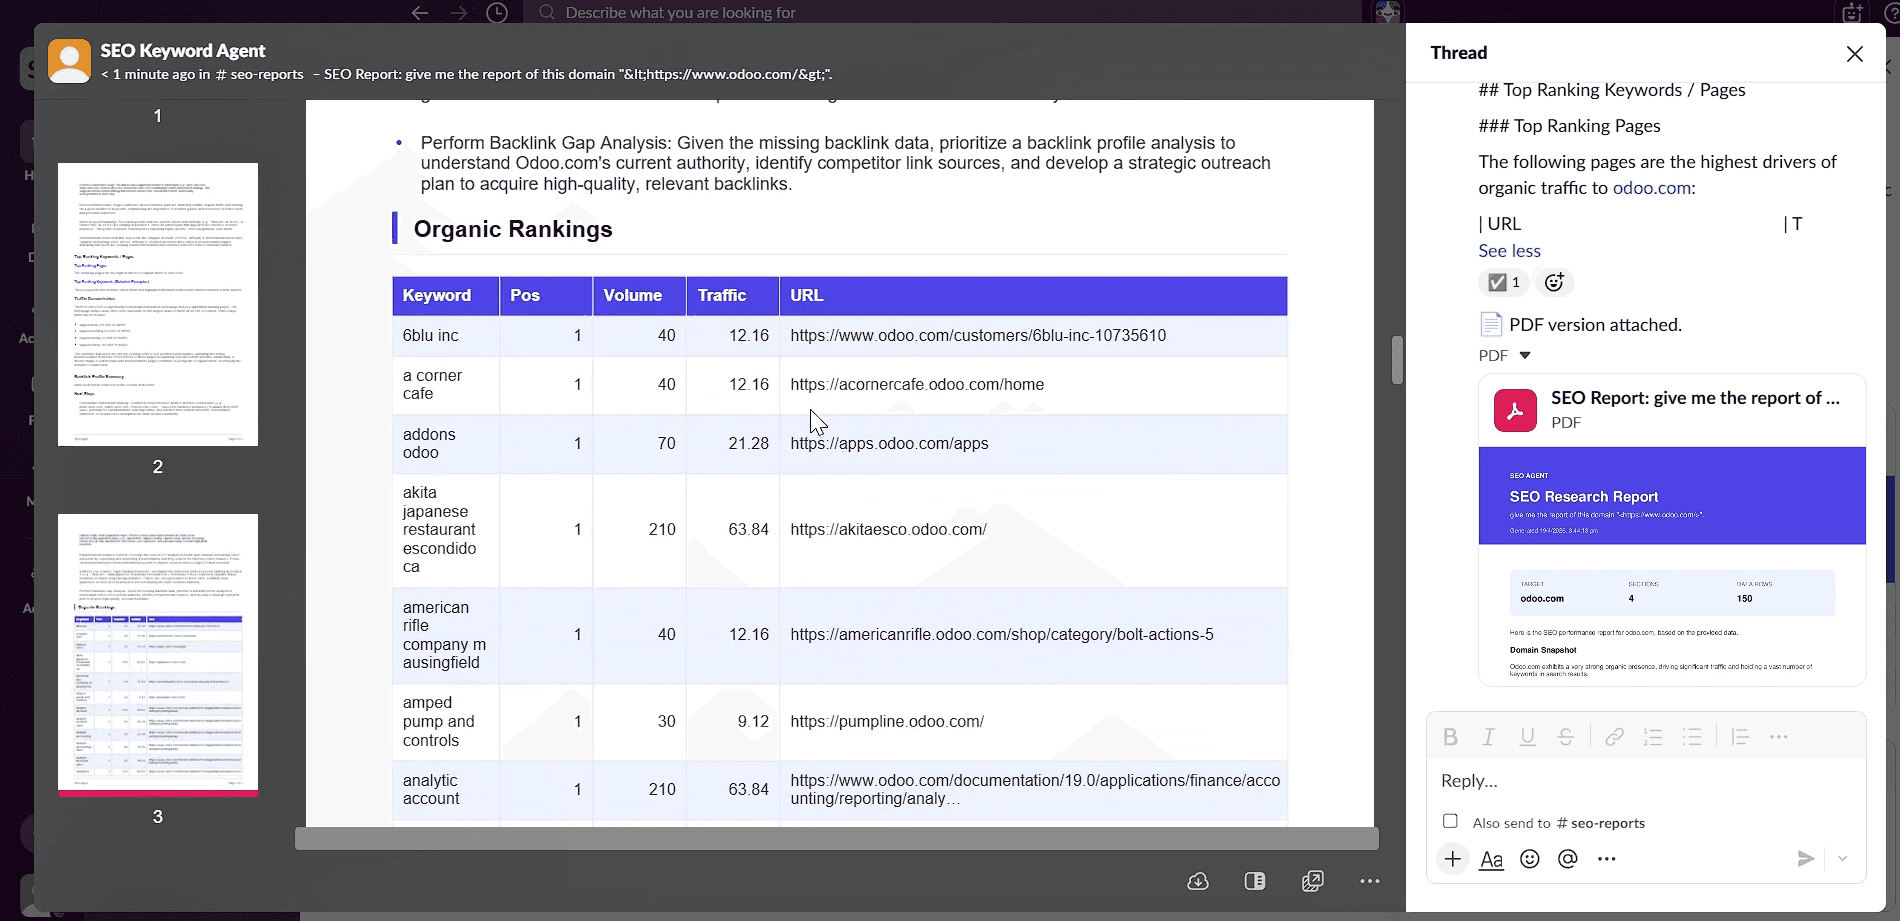Select page 3 thumbnail in the PDF sidebar
The height and width of the screenshot is (921, 1900).
158,655
